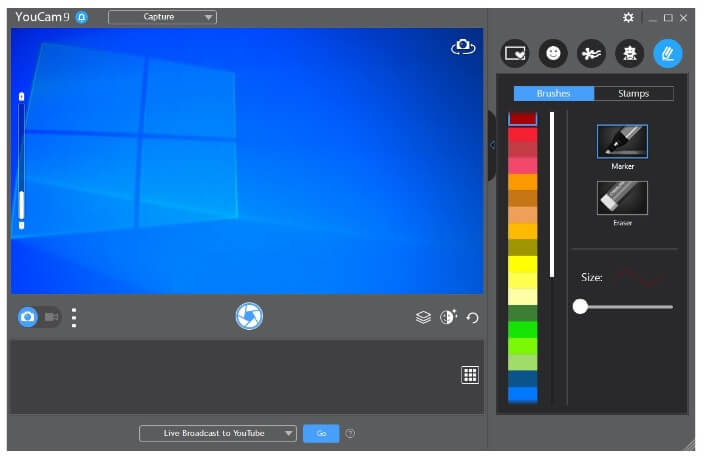
Task: Pick the bright orange color swatch
Action: [x=522, y=182]
